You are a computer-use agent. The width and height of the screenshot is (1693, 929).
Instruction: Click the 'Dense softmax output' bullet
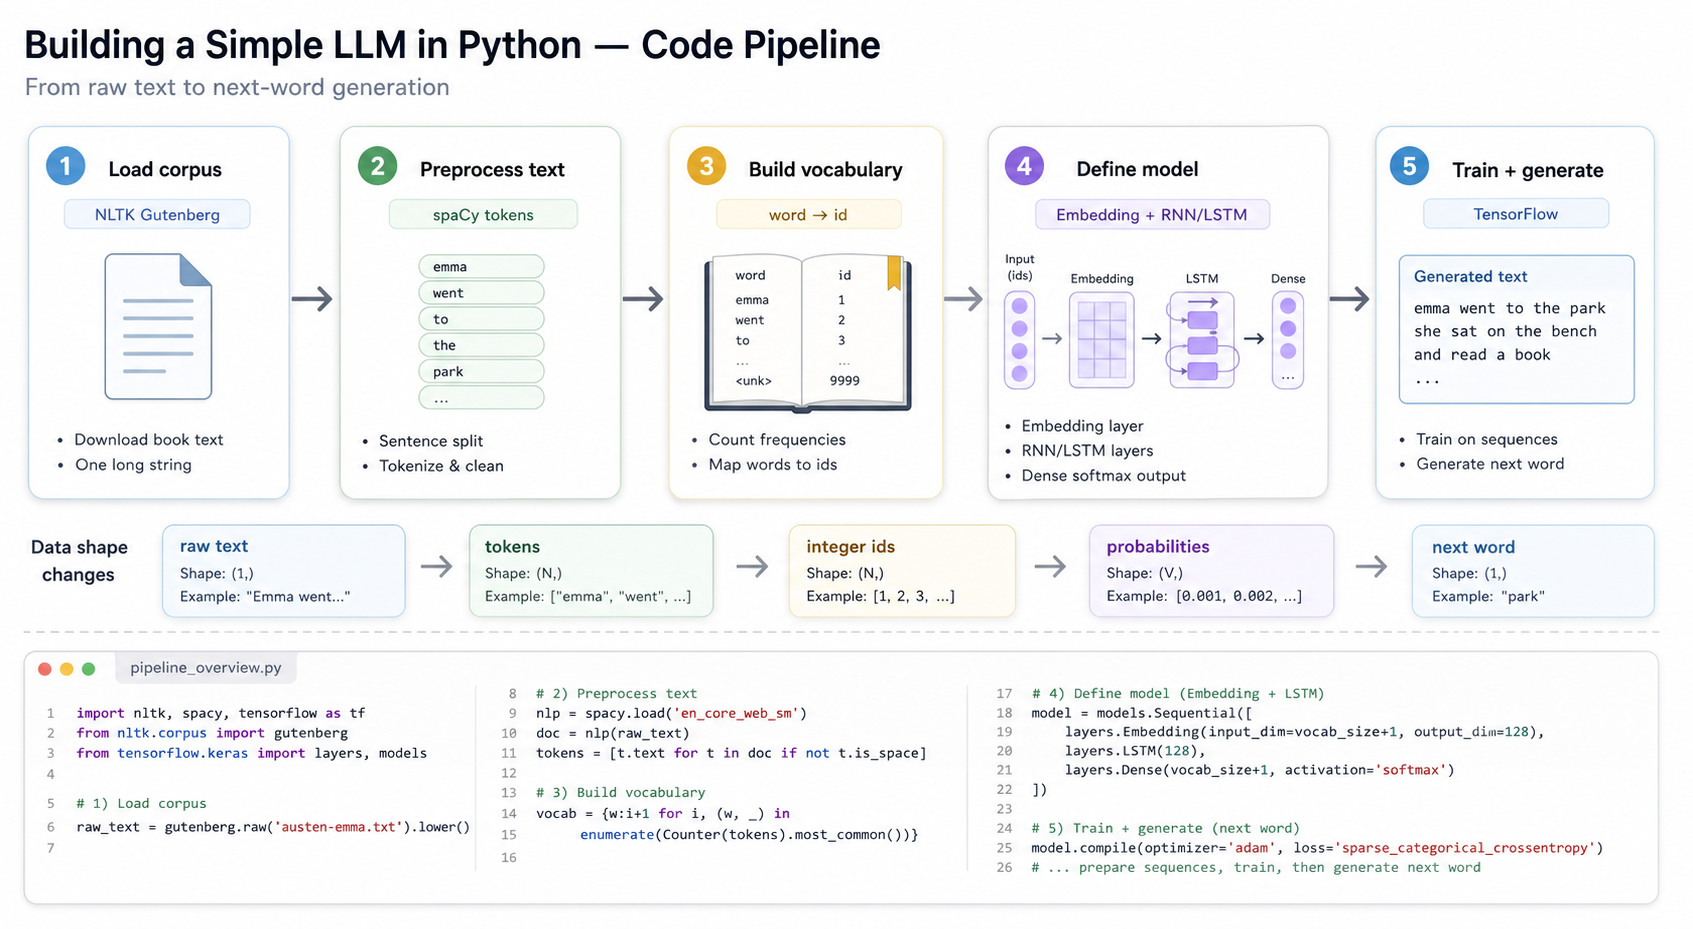pyautogui.click(x=1103, y=475)
